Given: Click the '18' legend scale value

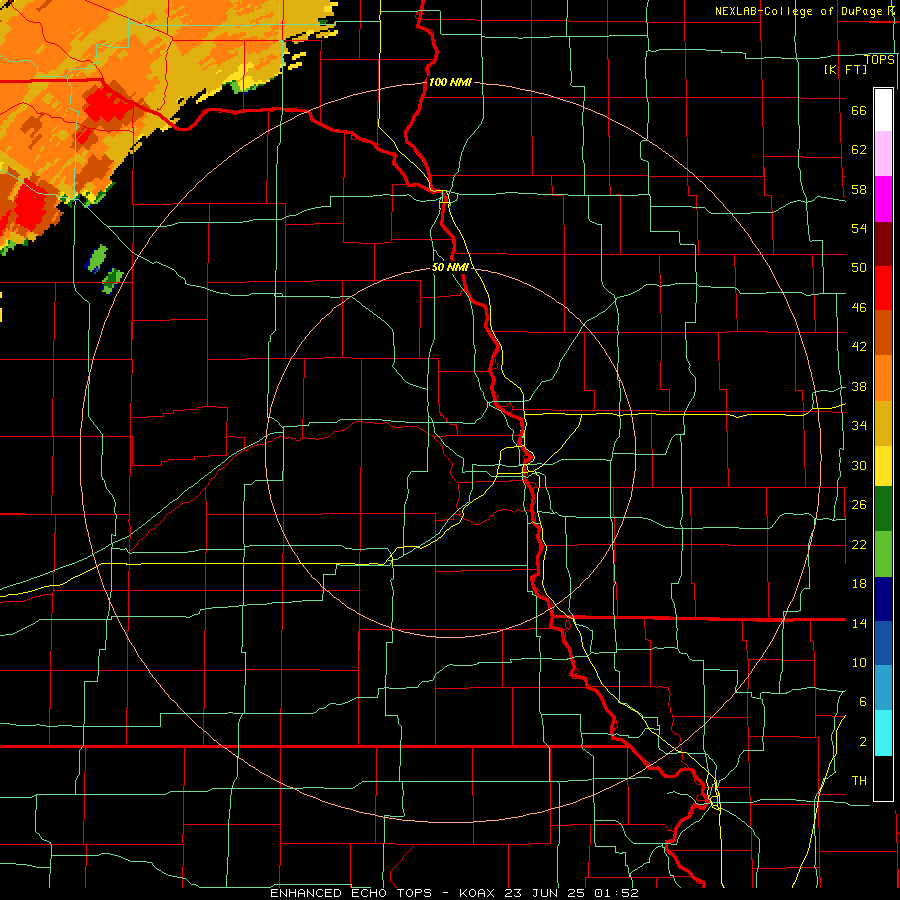Looking at the screenshot, I should click(x=859, y=584).
